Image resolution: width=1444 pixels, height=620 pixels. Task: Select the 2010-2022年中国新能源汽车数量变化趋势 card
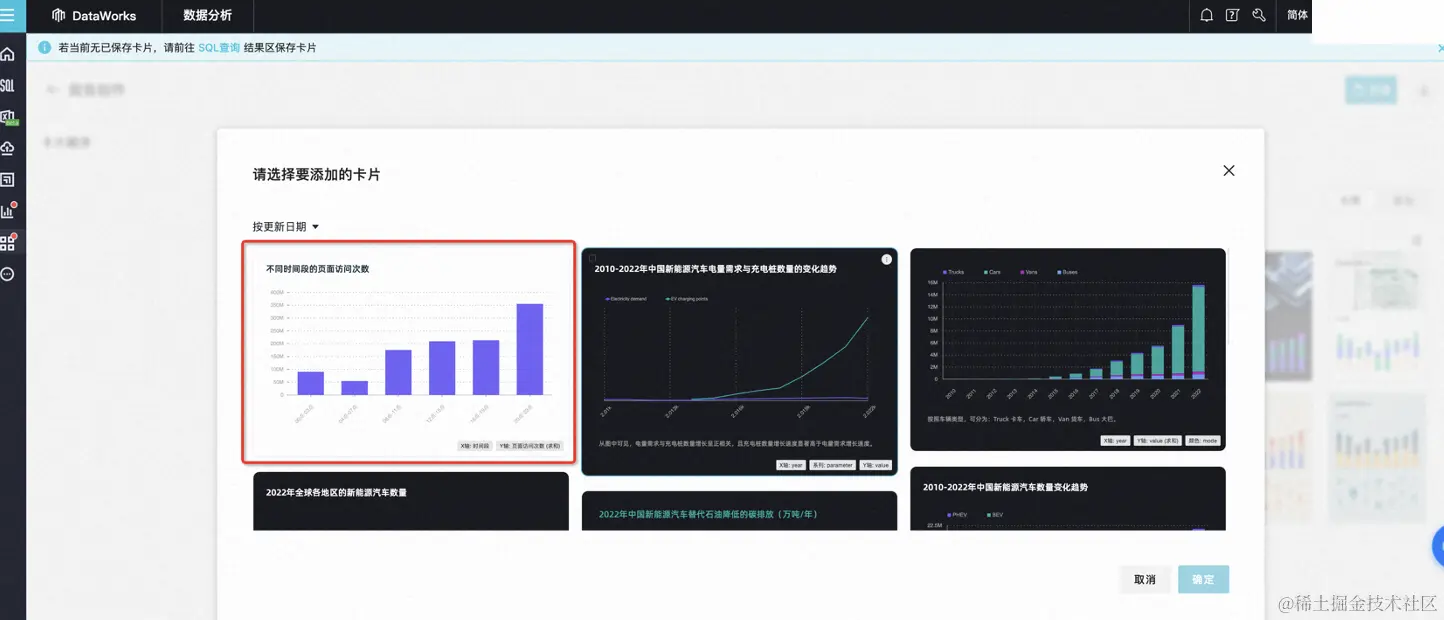[x=1067, y=498]
